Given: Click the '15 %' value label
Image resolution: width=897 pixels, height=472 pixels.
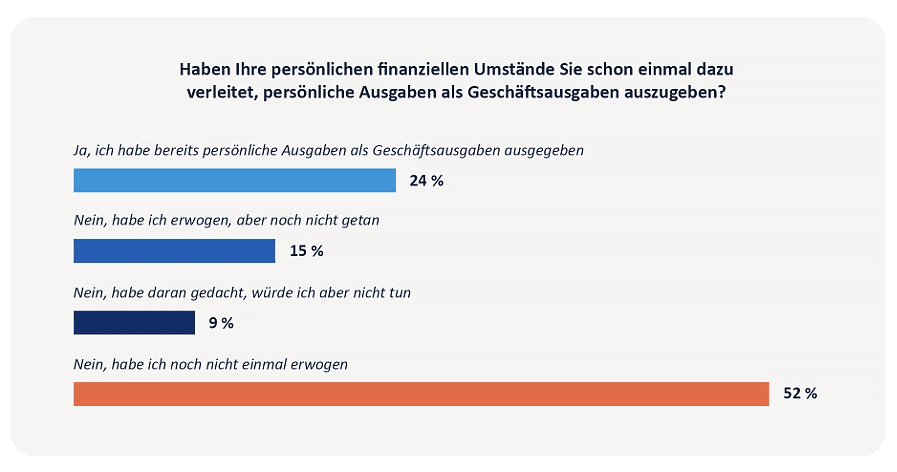Looking at the screenshot, I should point(306,251).
